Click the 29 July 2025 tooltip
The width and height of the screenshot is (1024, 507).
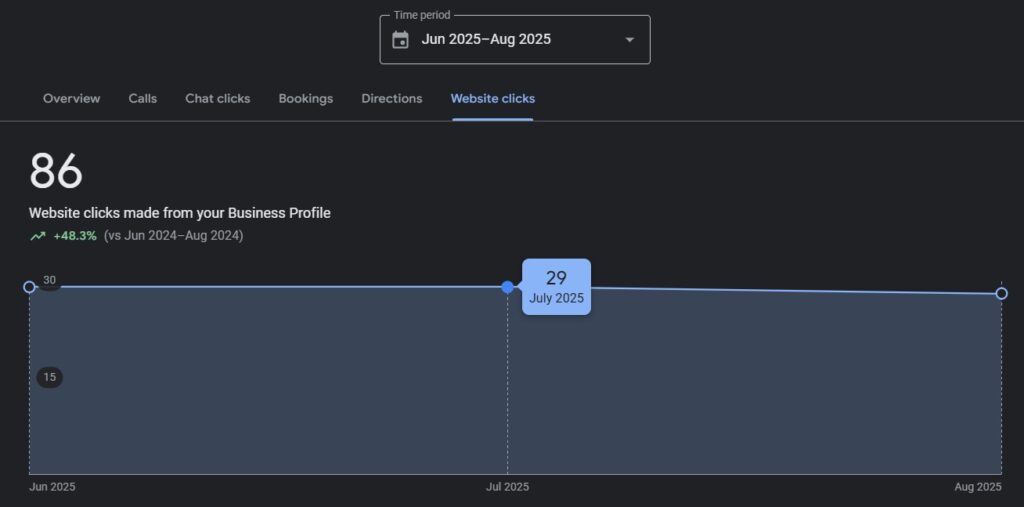tap(556, 287)
